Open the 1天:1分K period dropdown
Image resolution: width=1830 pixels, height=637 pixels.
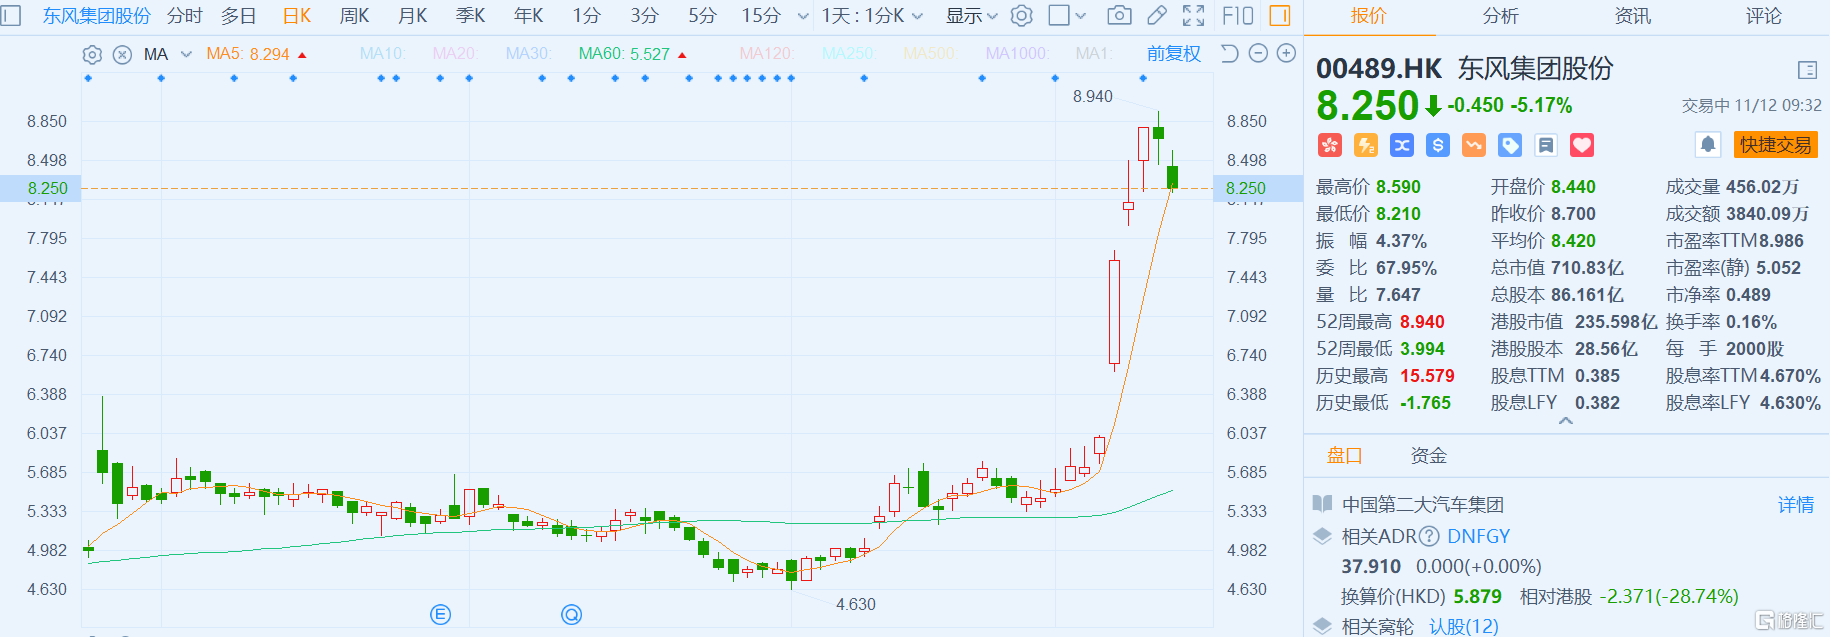point(872,16)
